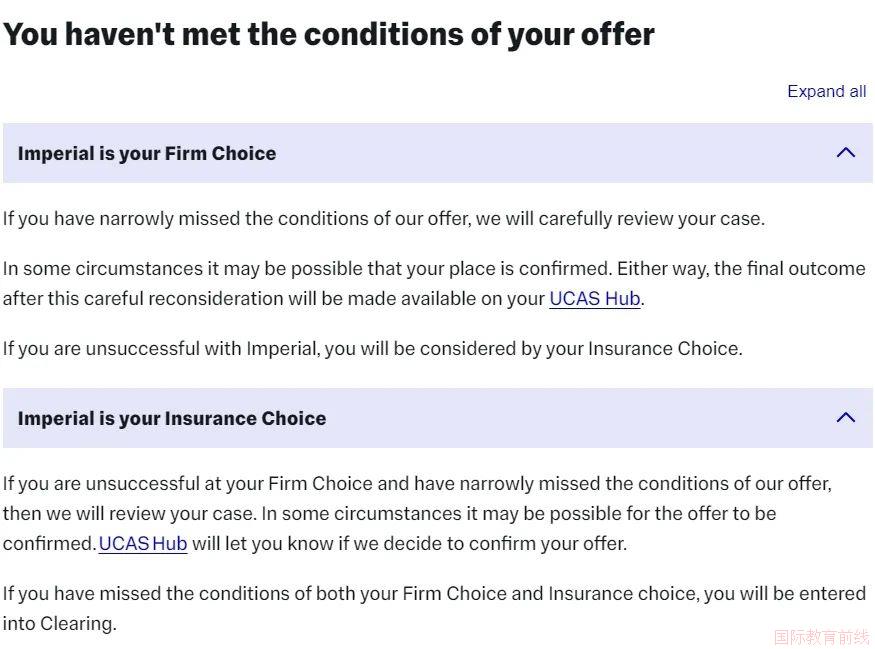The height and width of the screenshot is (649, 875).
Task: Click the 'Either way, the final outcome' sentence
Action: pyautogui.click(x=741, y=269)
